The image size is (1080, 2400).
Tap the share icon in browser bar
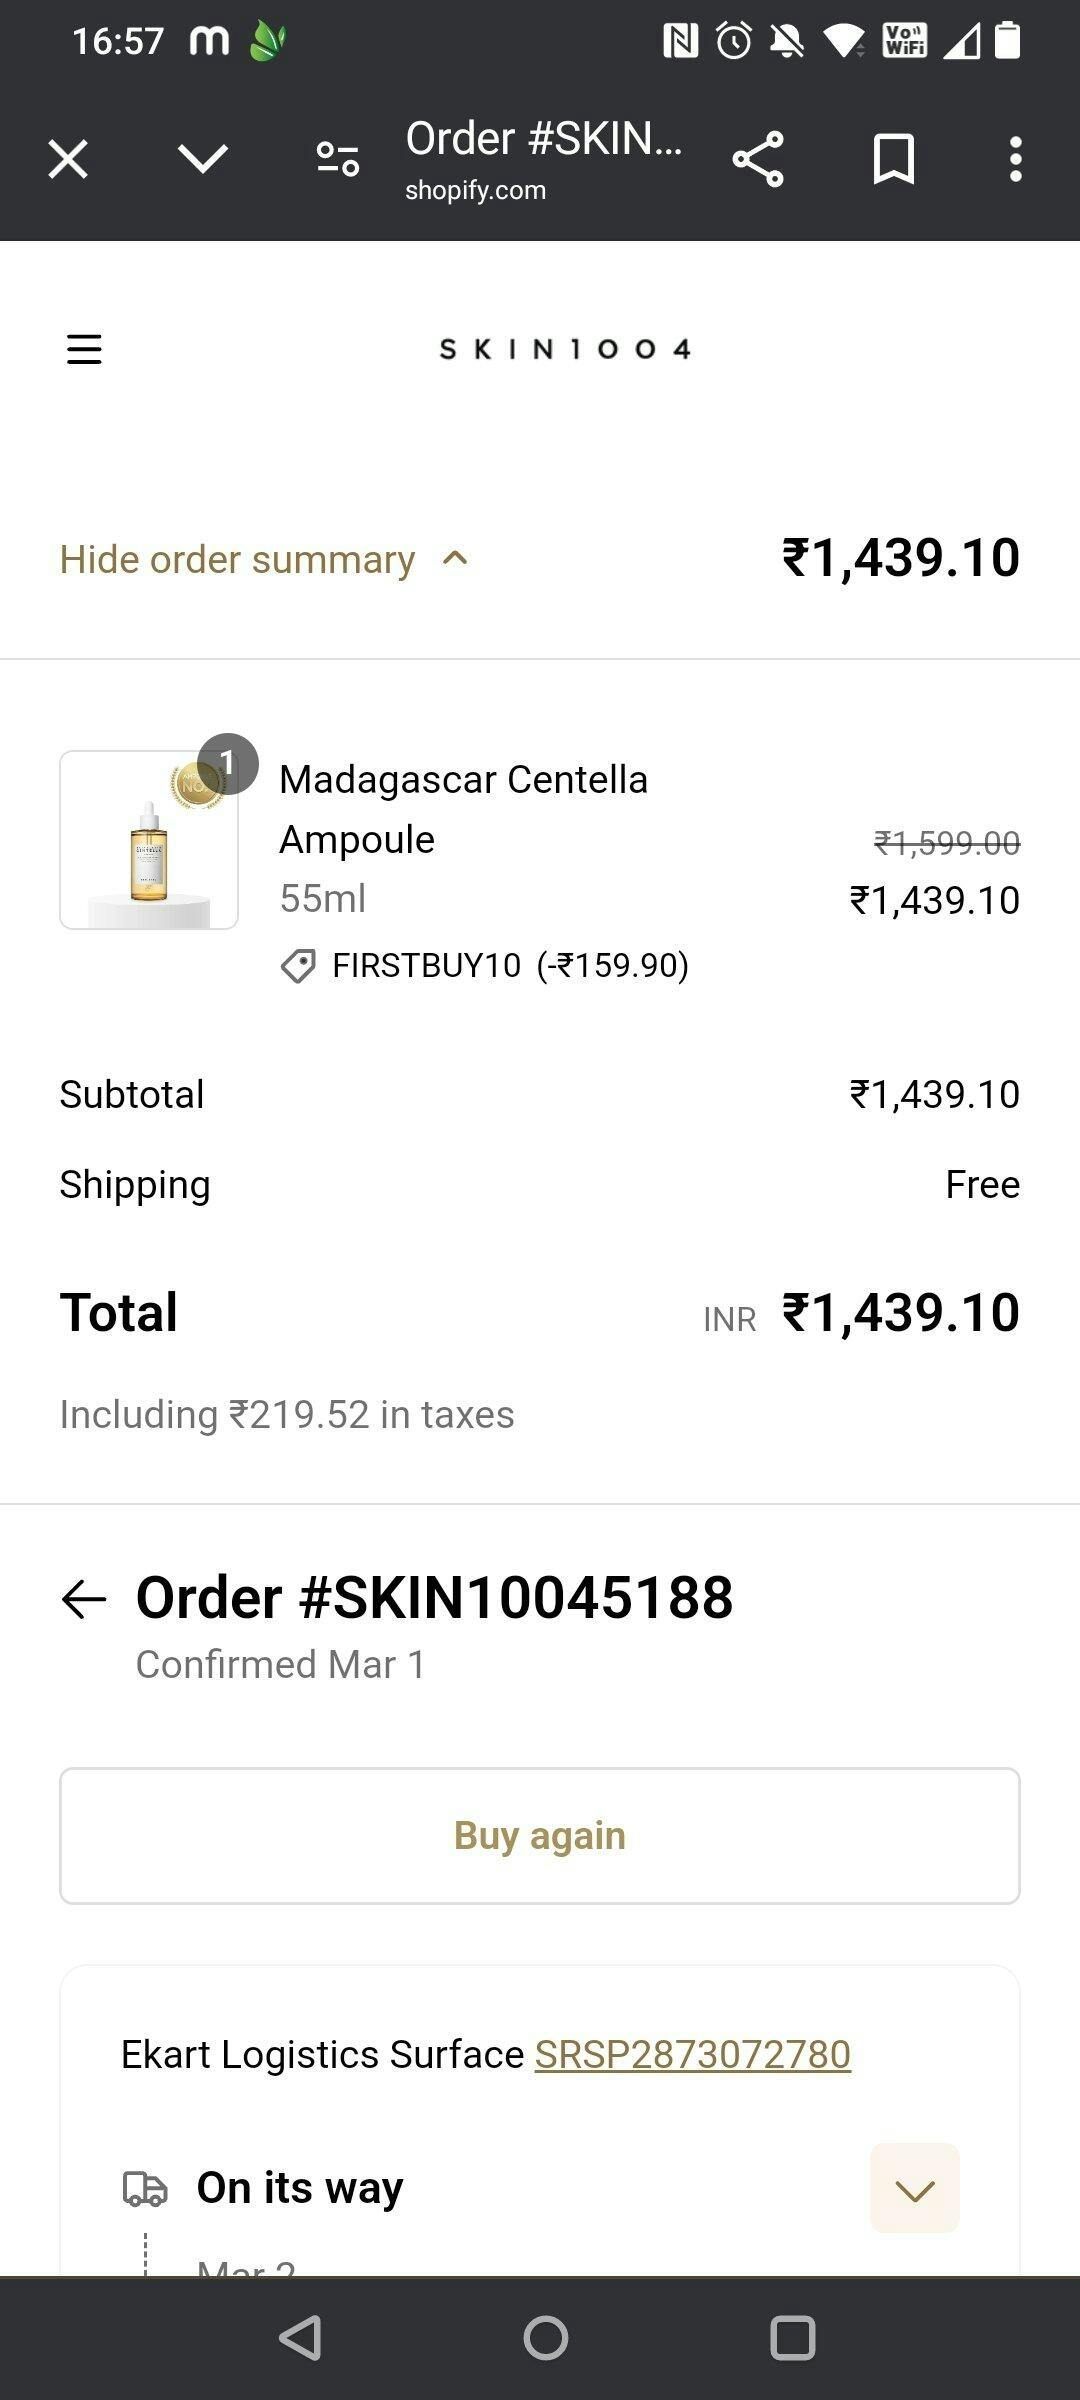click(x=758, y=159)
